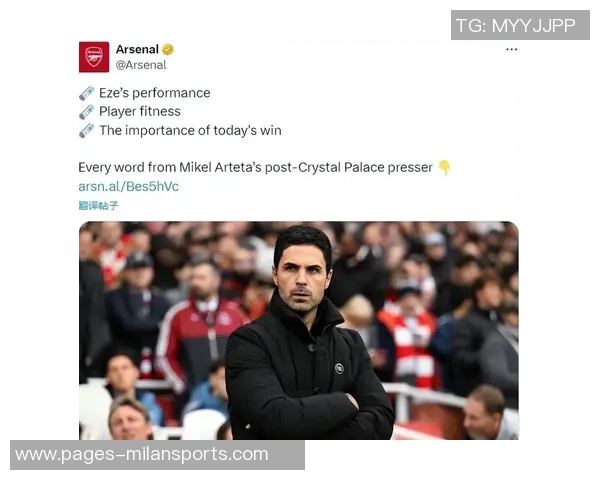Open the three-dot more options menu
The image size is (600, 480).
click(511, 49)
